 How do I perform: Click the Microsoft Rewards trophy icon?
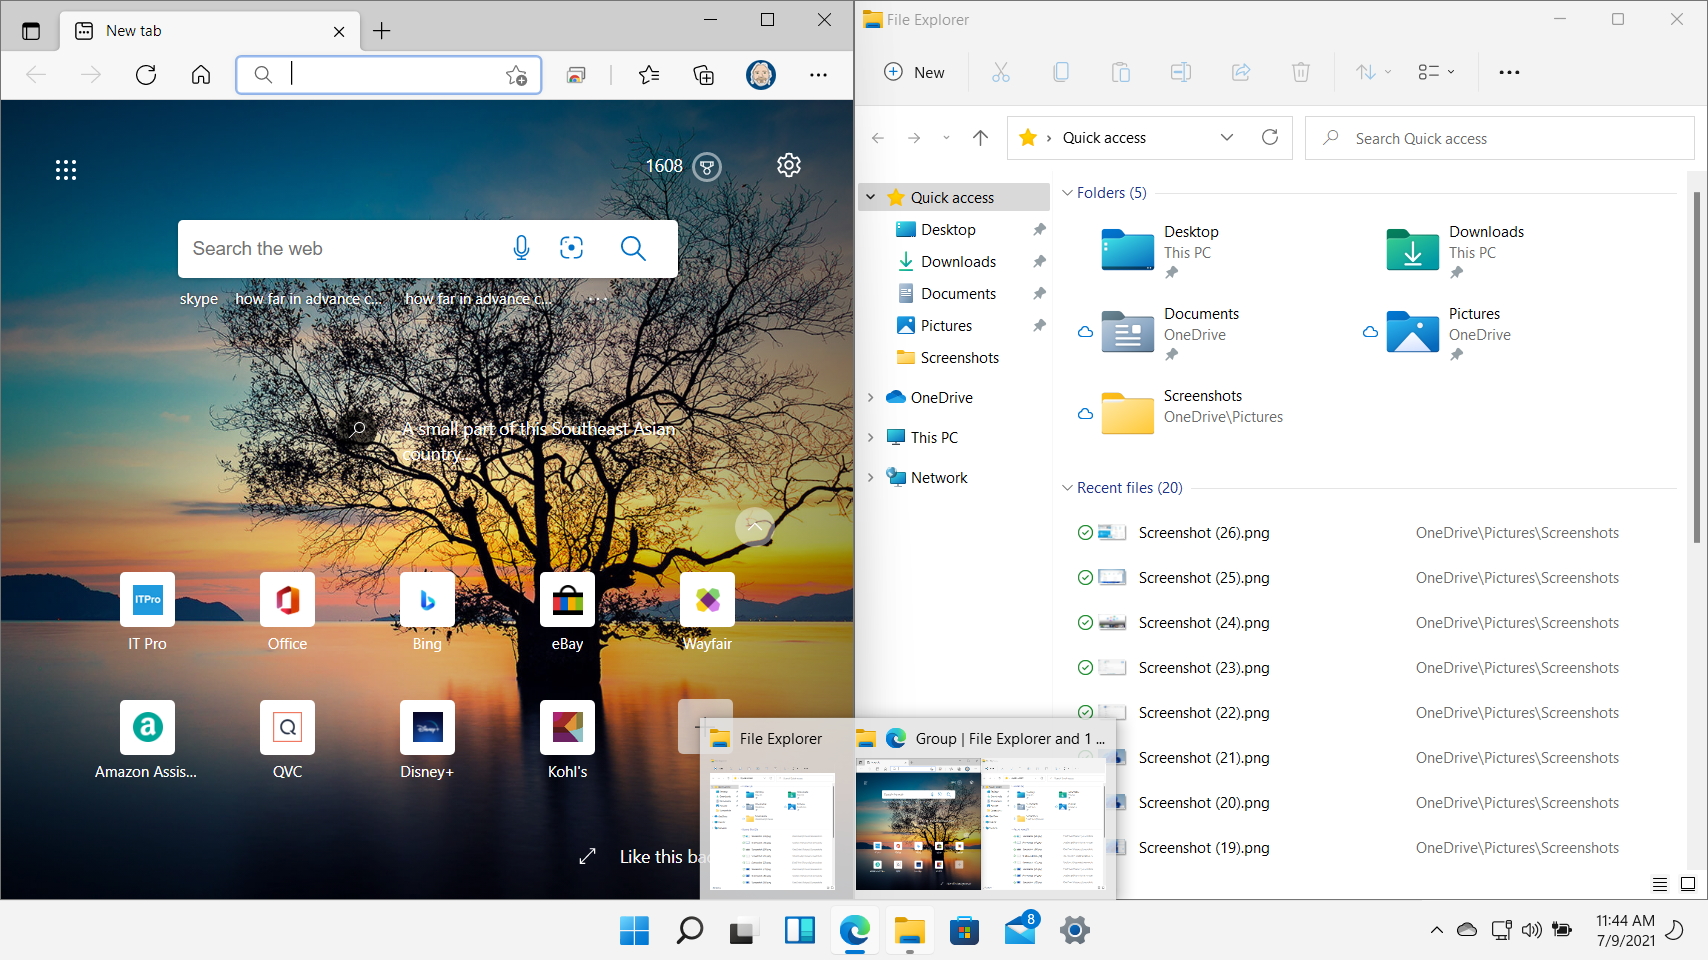click(705, 167)
